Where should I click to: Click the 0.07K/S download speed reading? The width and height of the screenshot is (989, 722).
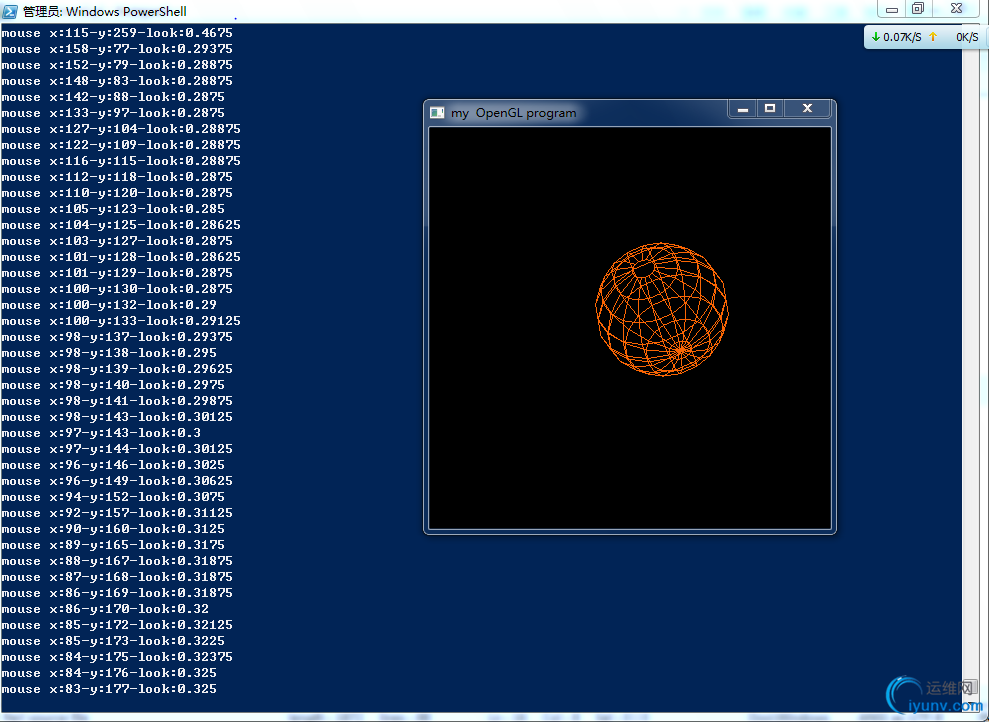(902, 37)
